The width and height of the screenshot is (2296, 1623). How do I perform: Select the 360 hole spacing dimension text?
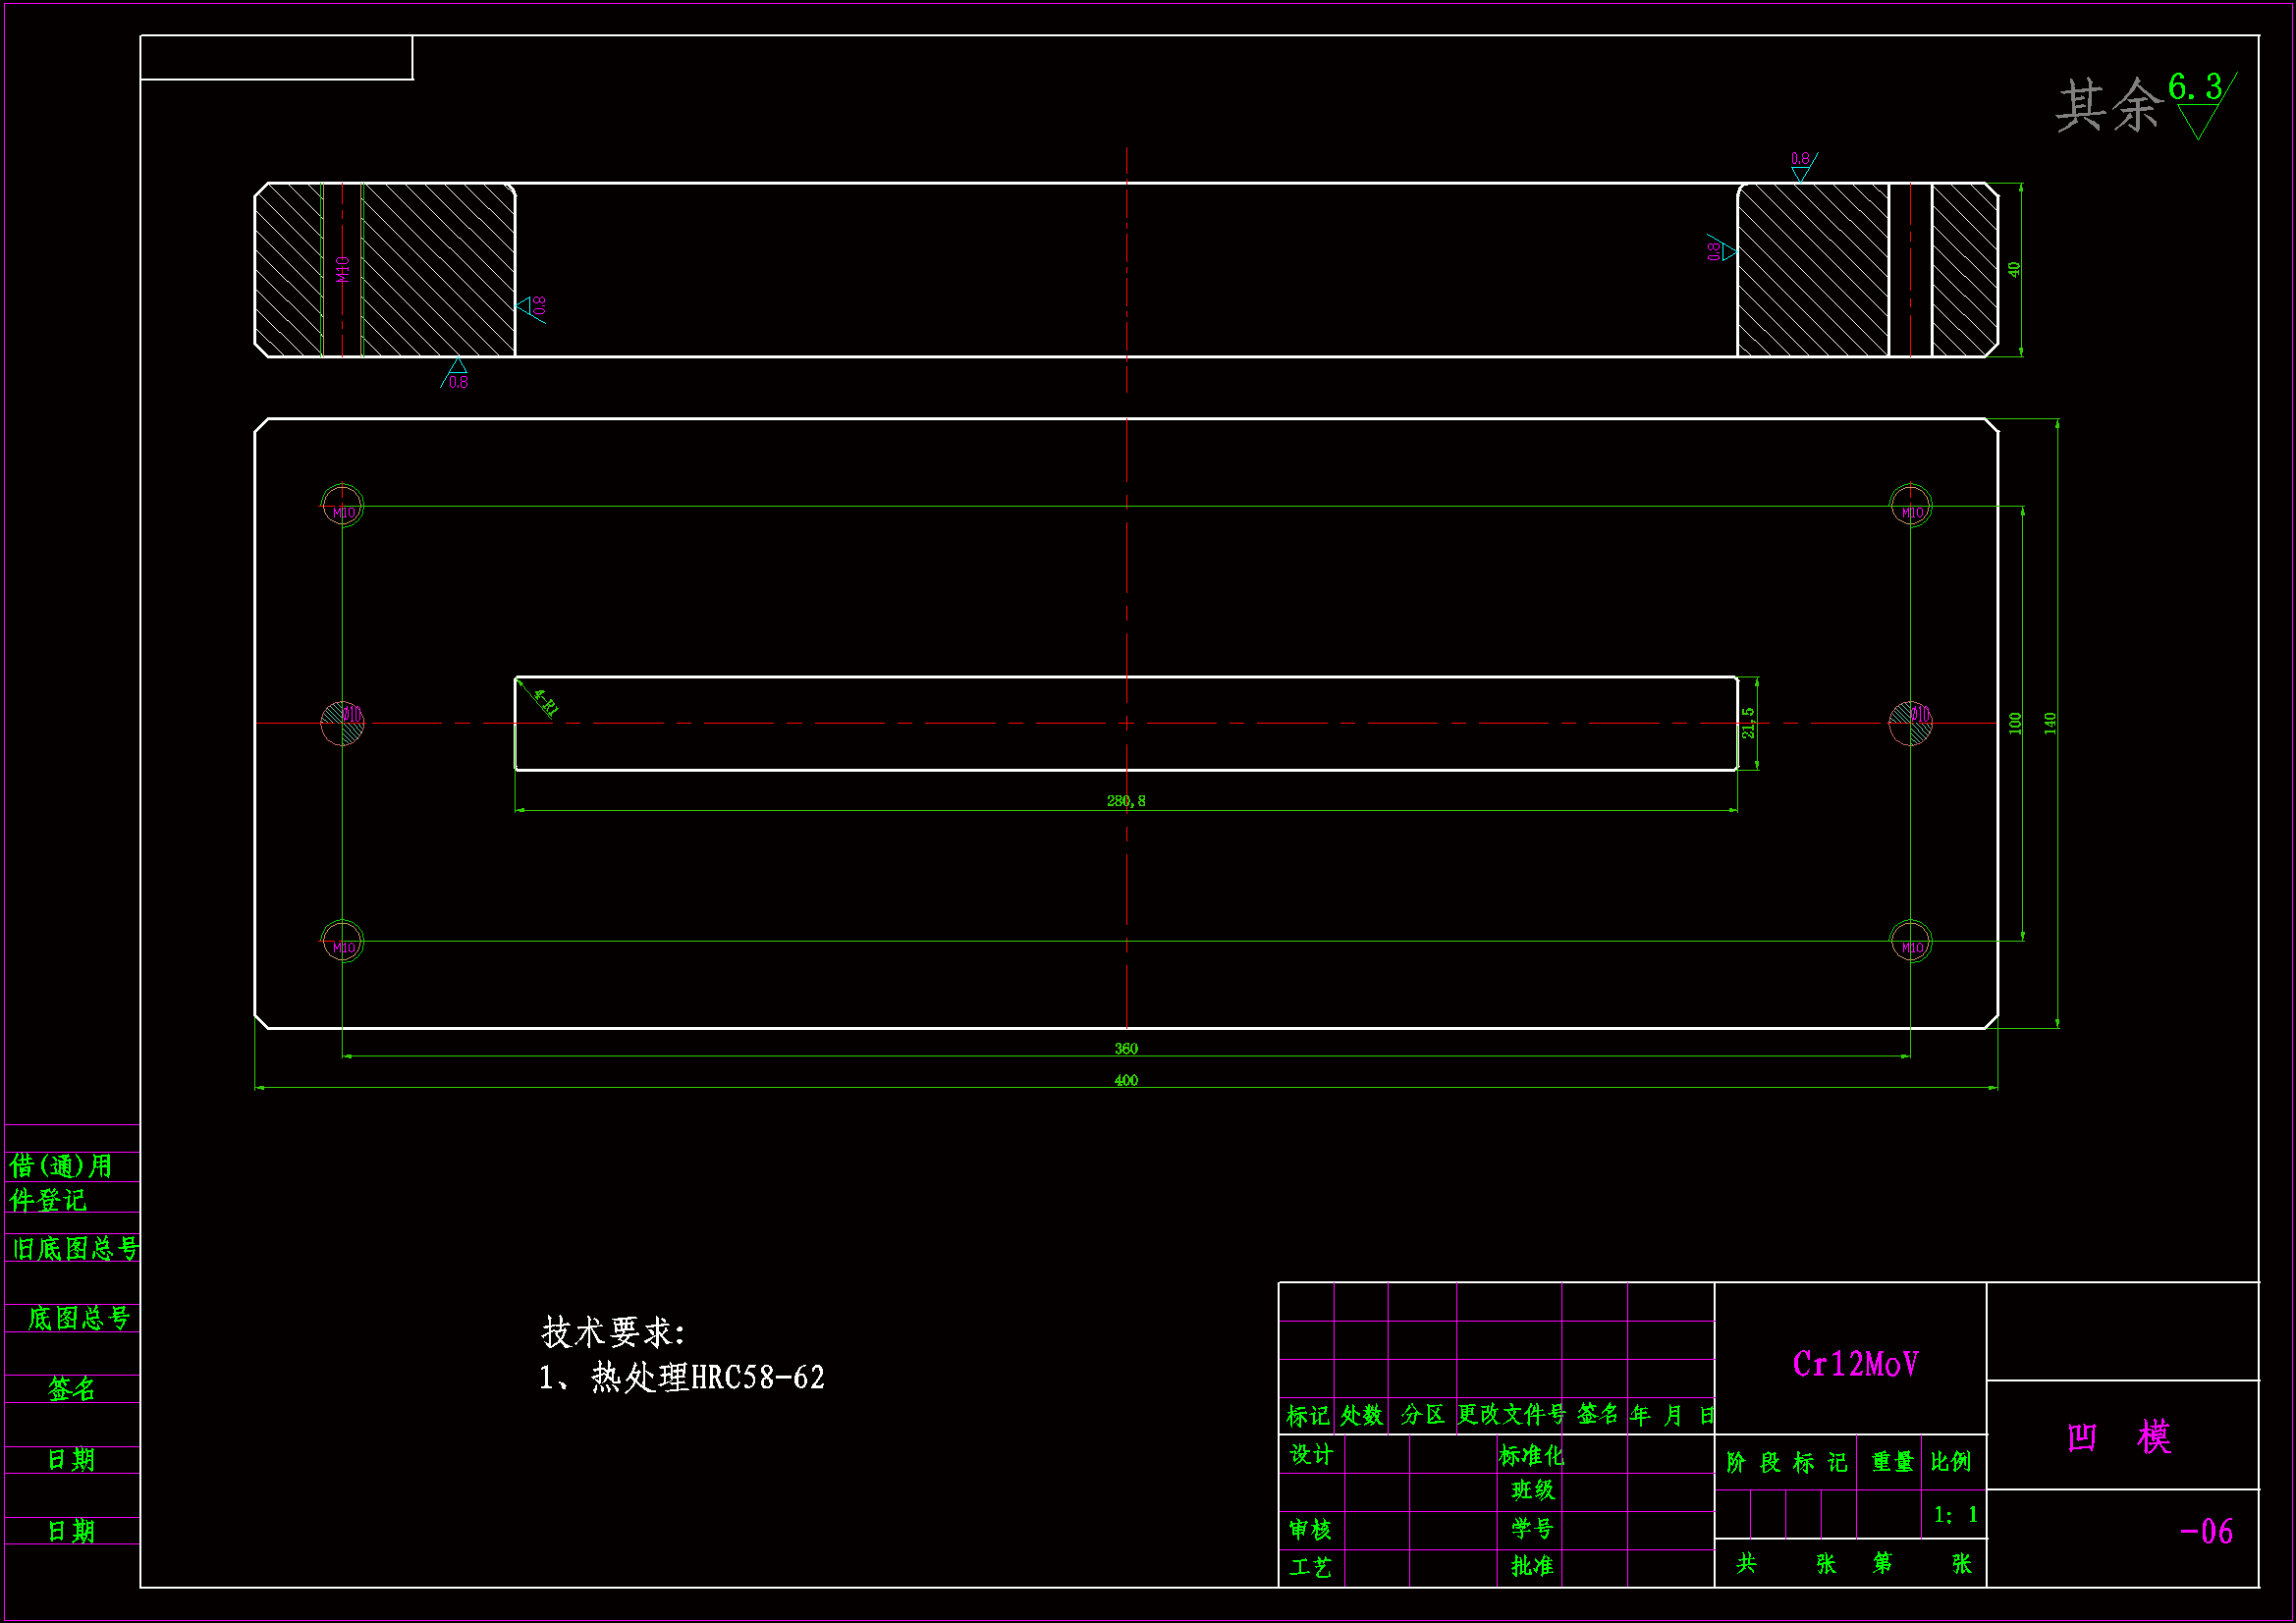pos(1126,1048)
